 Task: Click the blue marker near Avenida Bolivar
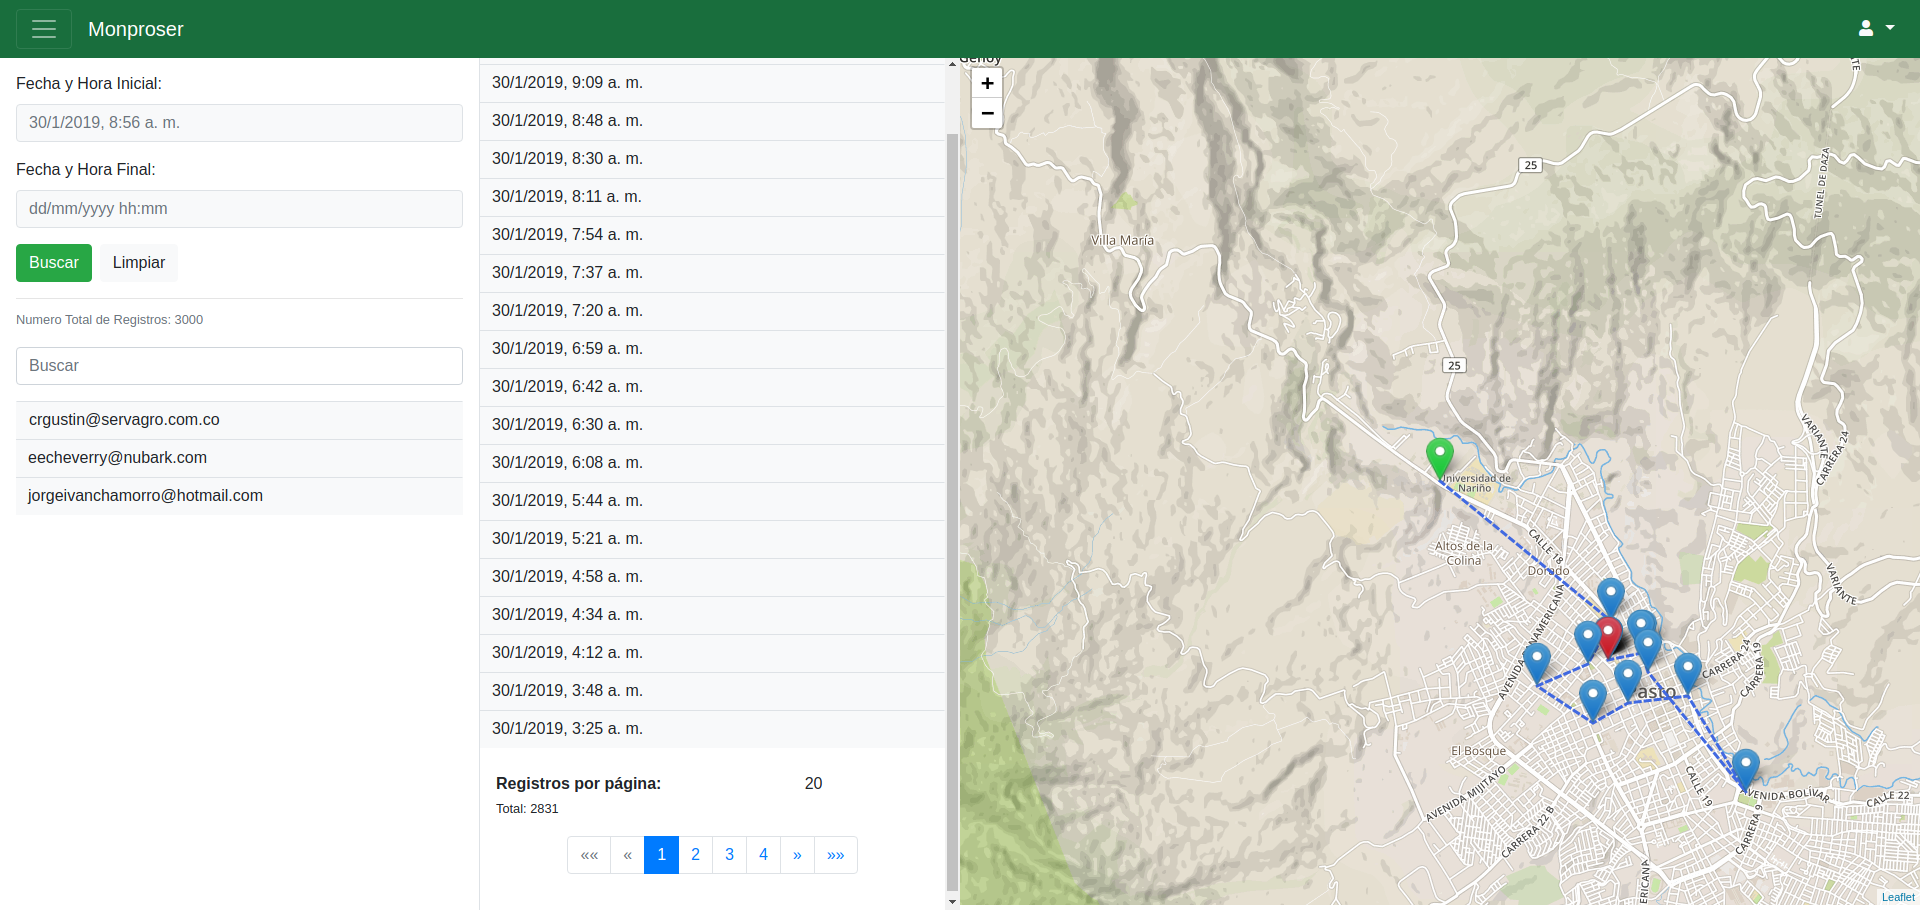[1745, 767]
